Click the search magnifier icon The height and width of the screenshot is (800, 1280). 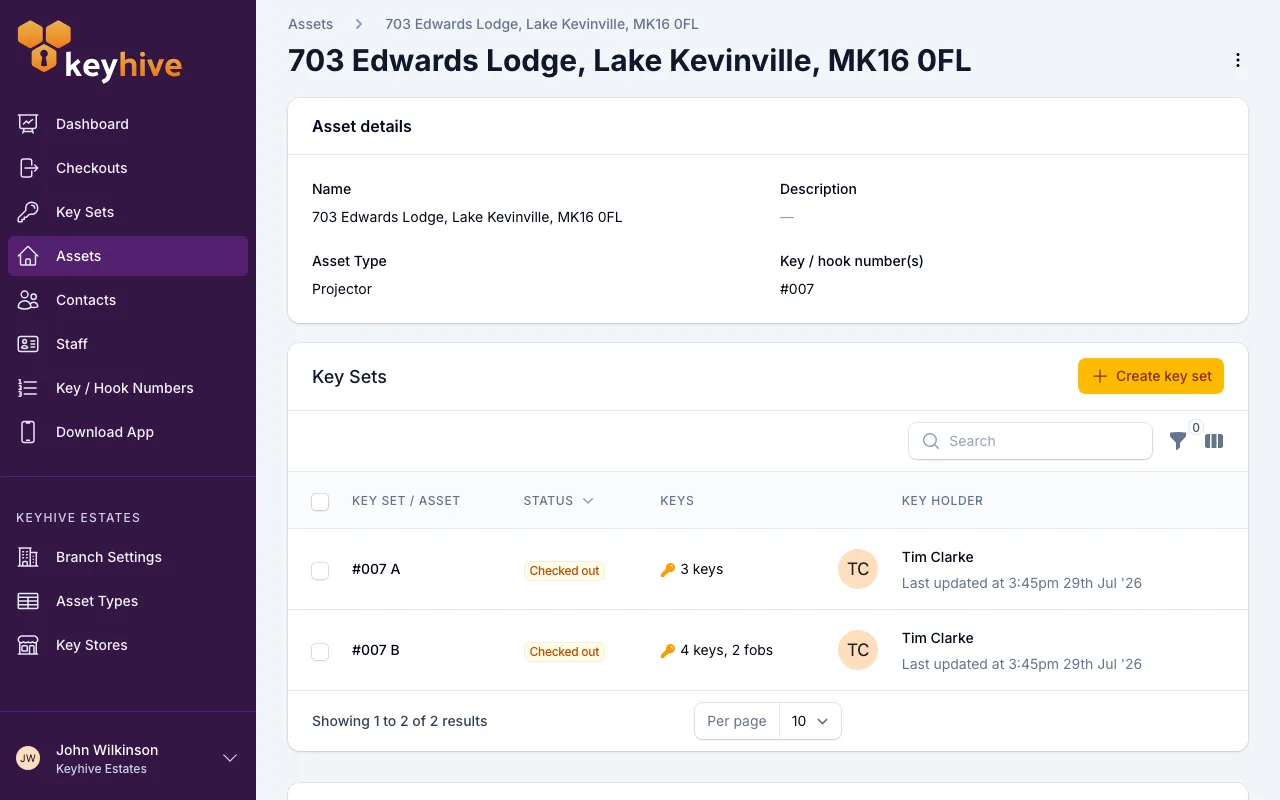931,441
